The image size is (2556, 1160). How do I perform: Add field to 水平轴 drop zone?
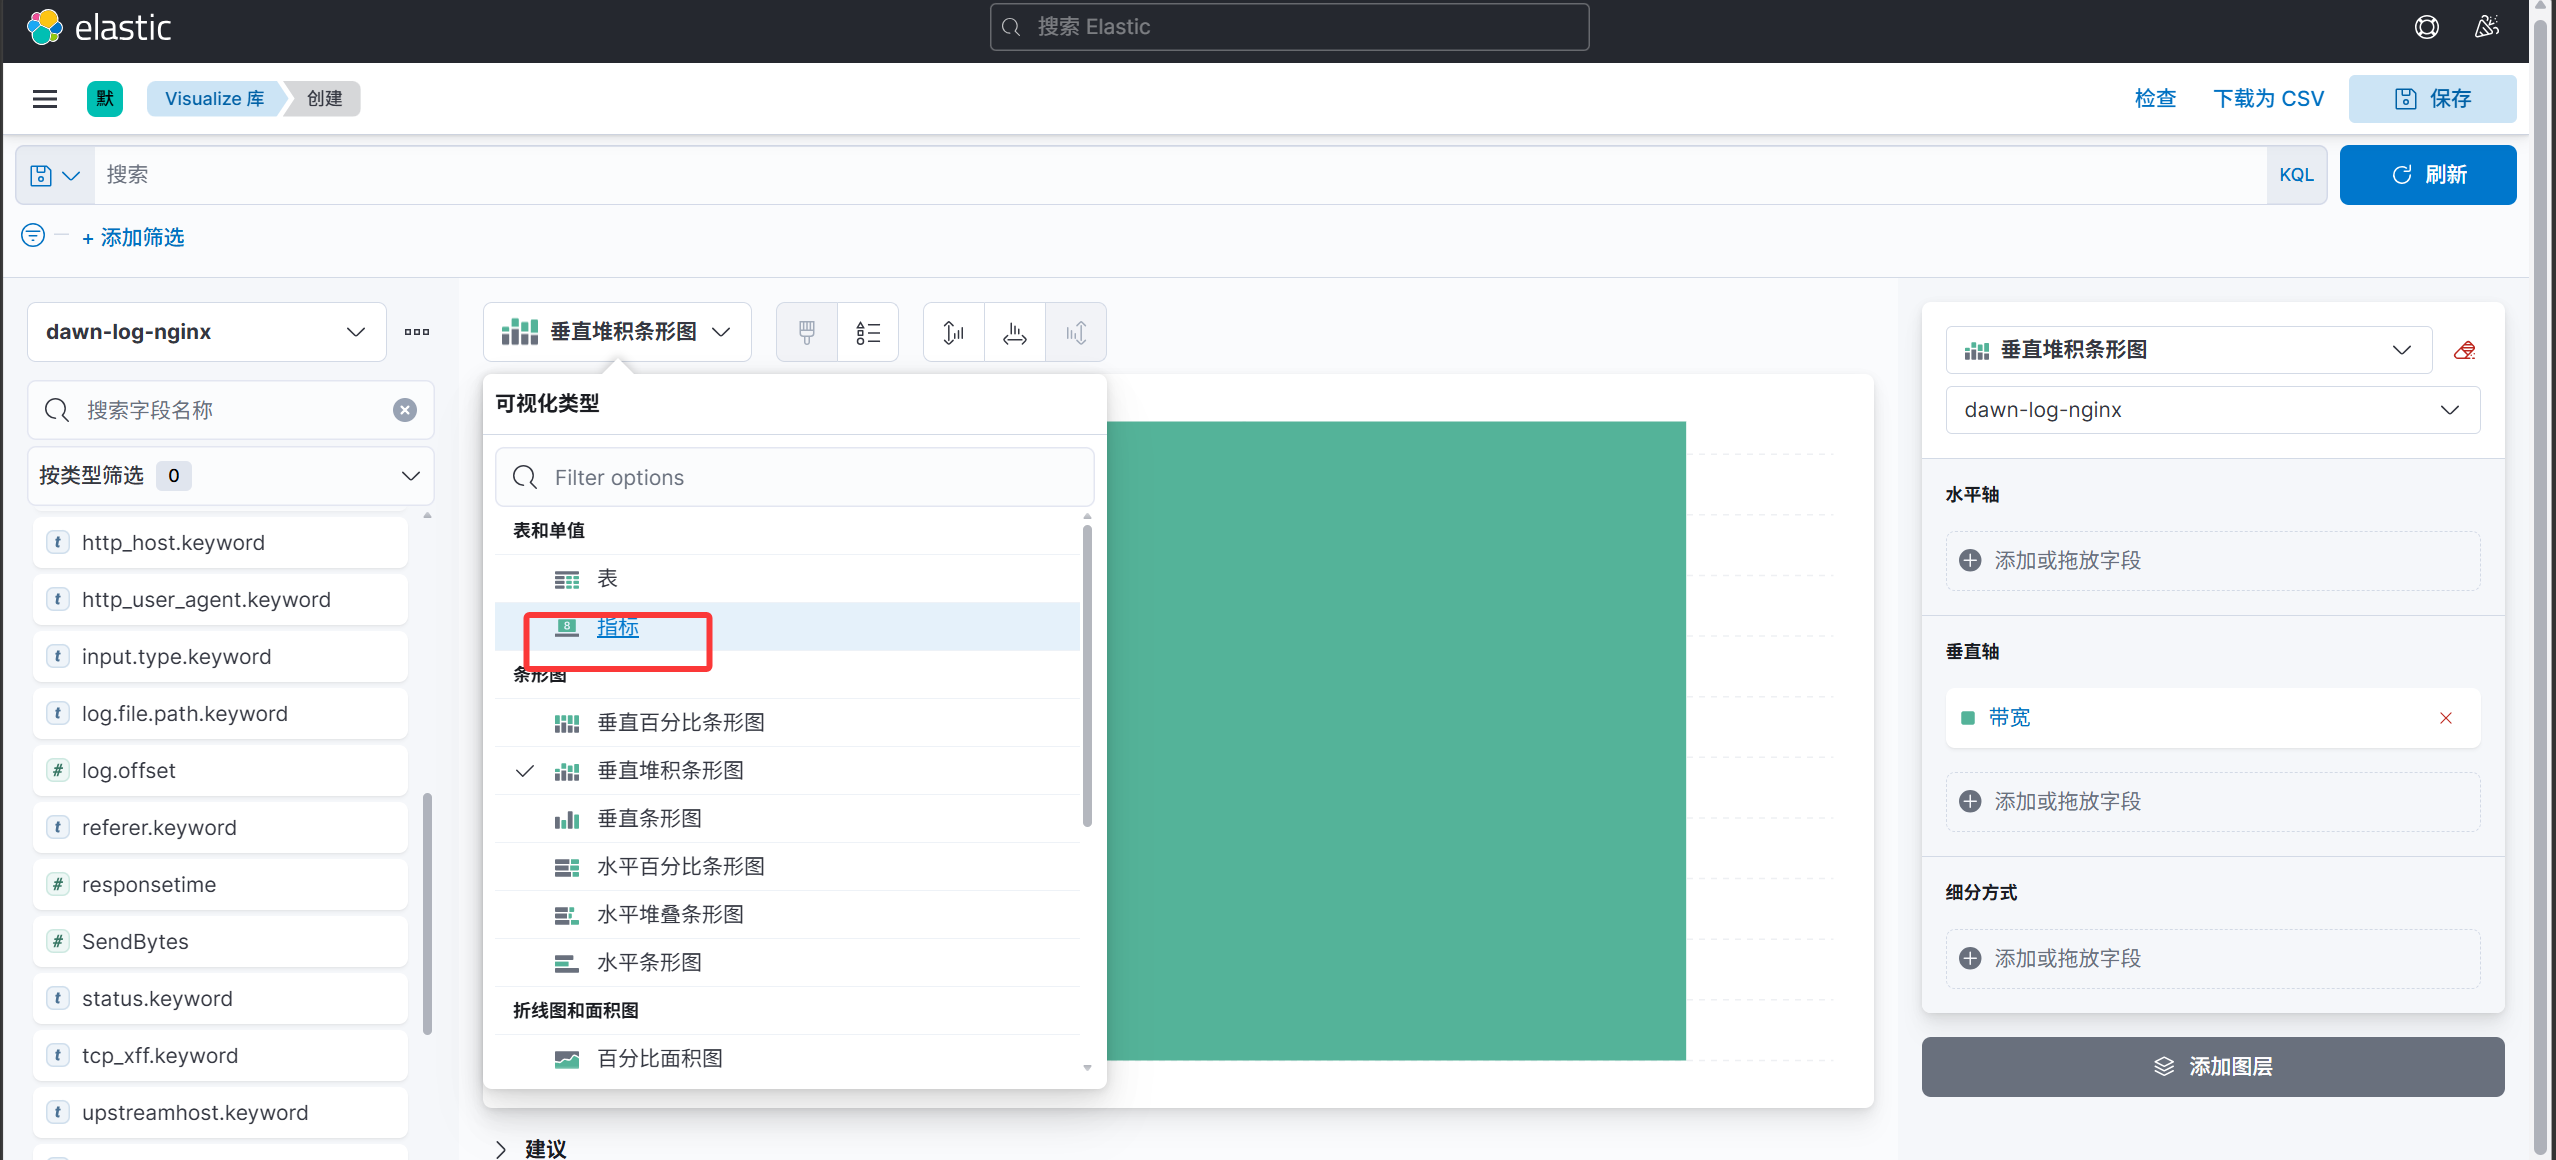tap(2213, 561)
